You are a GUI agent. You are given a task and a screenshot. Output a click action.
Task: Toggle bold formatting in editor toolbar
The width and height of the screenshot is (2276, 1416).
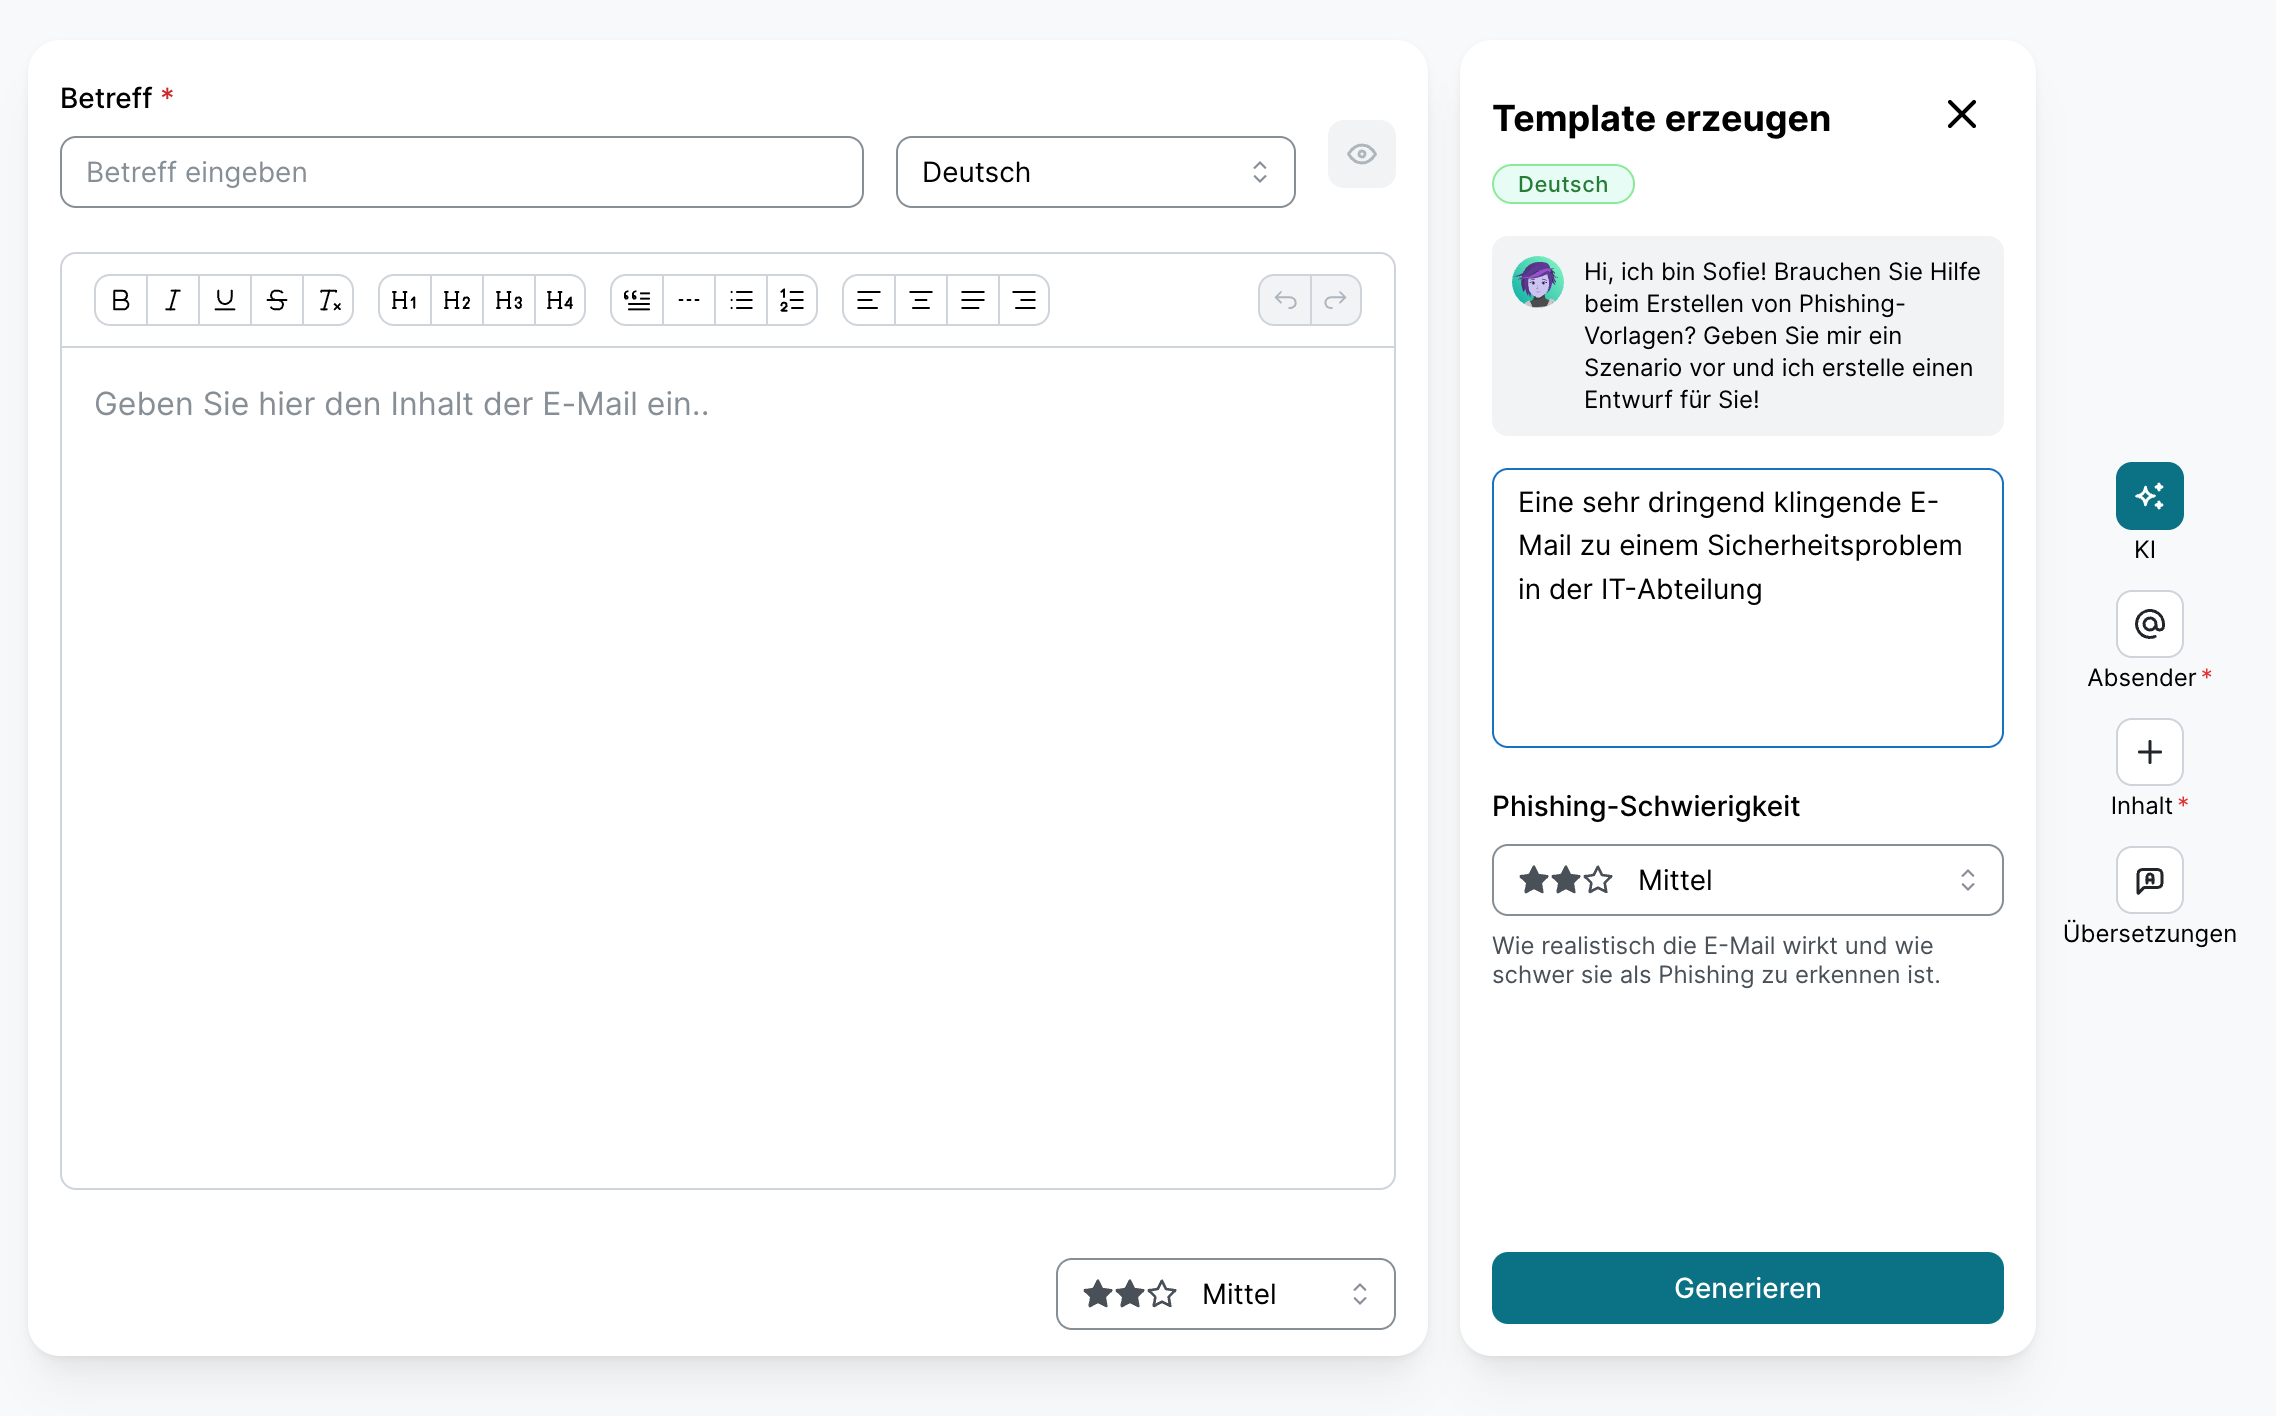[x=121, y=300]
